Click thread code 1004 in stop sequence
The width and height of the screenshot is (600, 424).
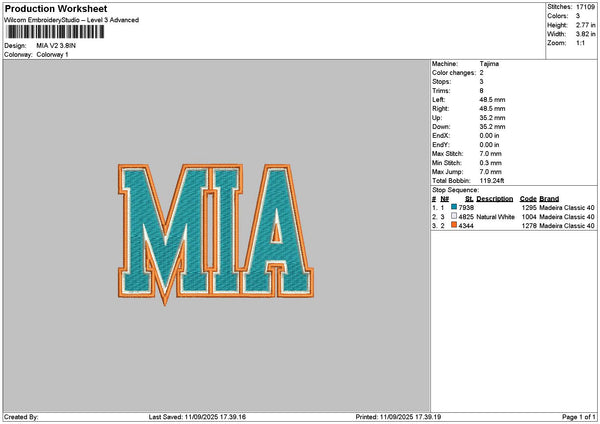[529, 217]
